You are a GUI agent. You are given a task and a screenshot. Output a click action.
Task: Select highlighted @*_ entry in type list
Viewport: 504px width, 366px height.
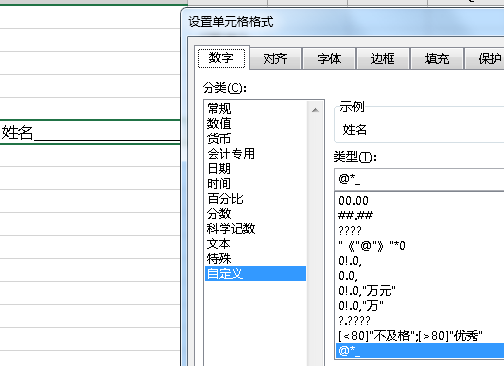click(x=420, y=351)
